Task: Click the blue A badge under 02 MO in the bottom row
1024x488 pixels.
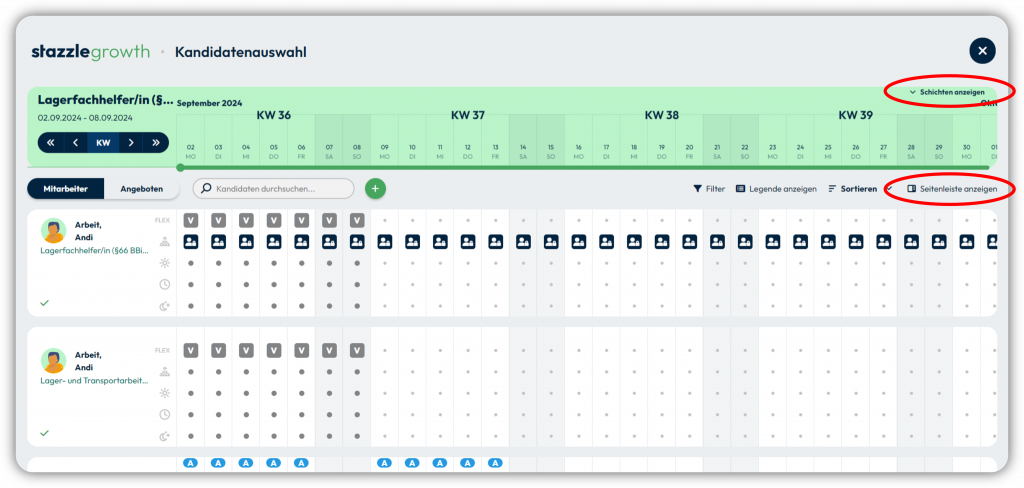Action: (x=190, y=463)
